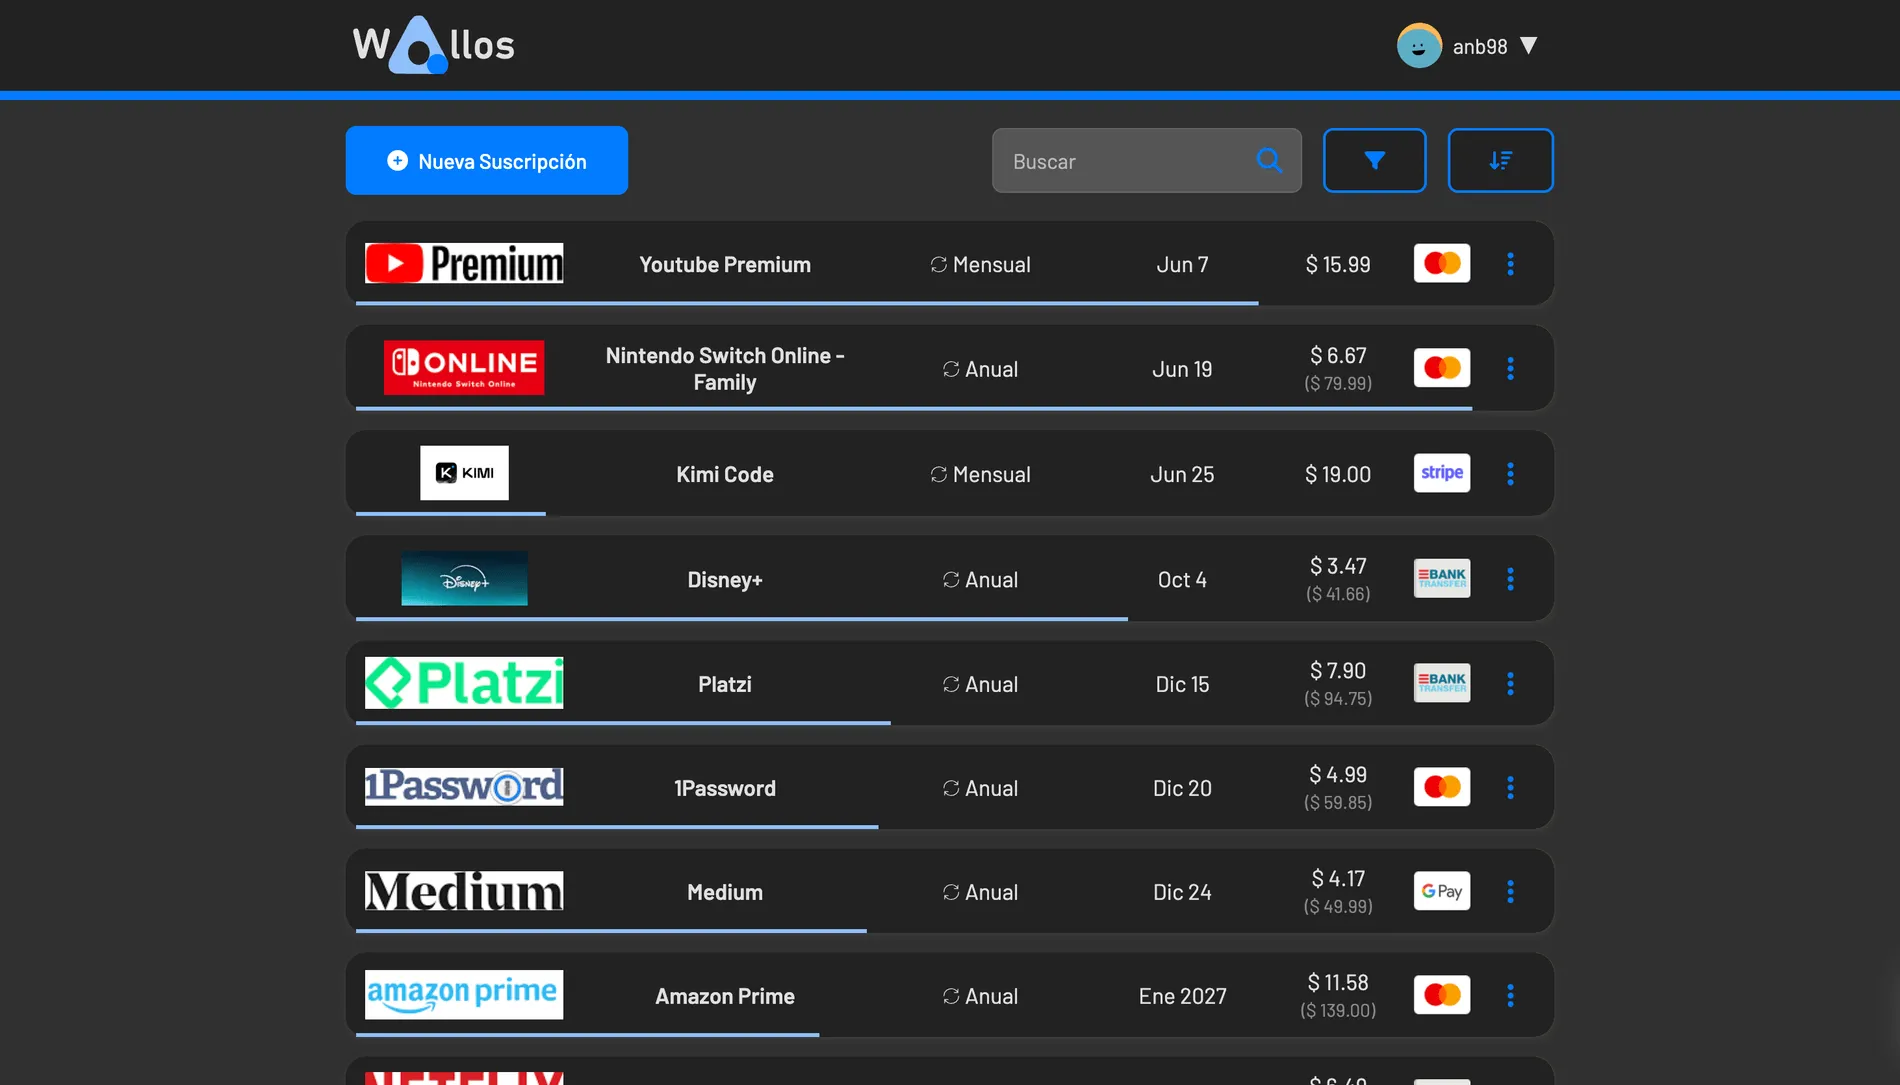1900x1085 pixels.
Task: Click the Oct 4 payment date
Action: pyautogui.click(x=1182, y=579)
